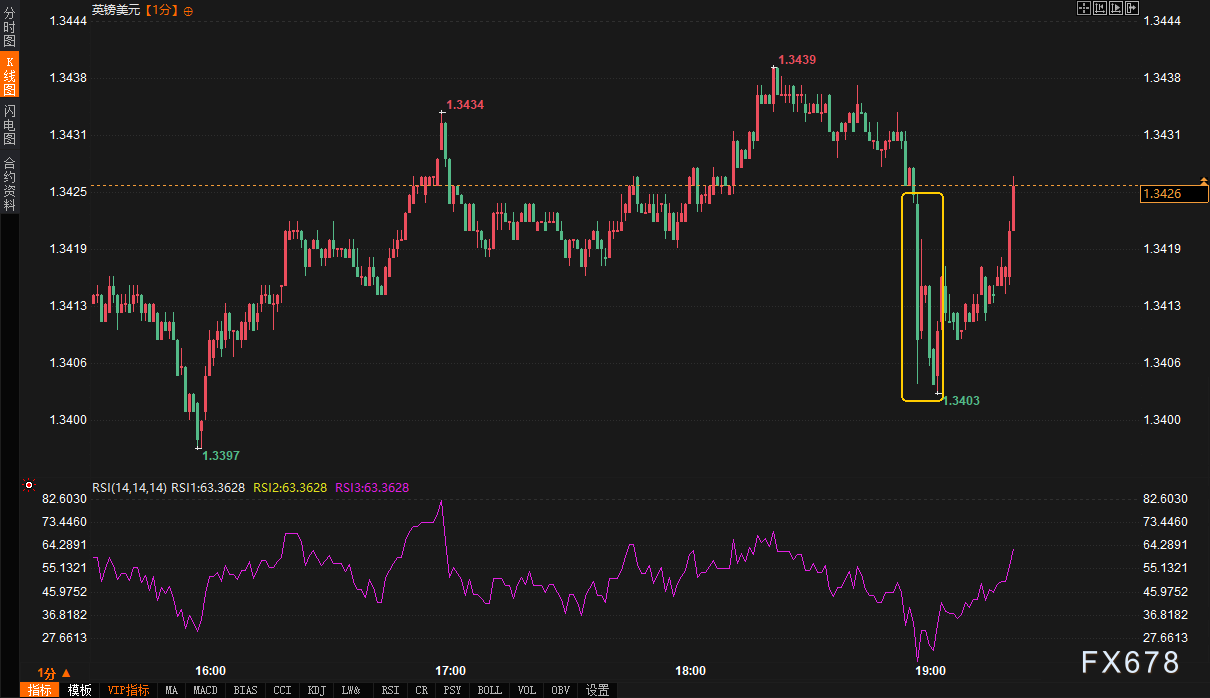Click the crosshair cursor icon at top right
1210x698 pixels.
1083,9
